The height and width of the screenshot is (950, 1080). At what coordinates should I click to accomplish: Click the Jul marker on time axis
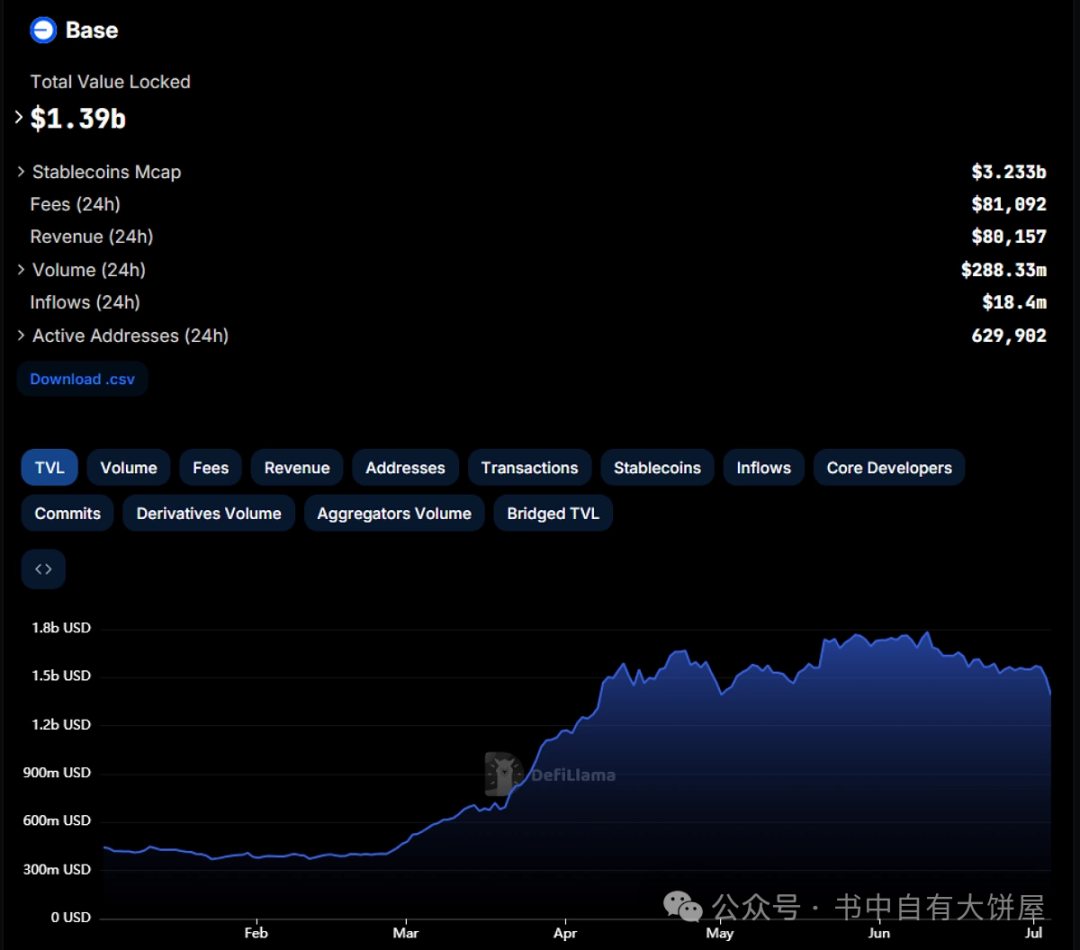coord(1033,933)
